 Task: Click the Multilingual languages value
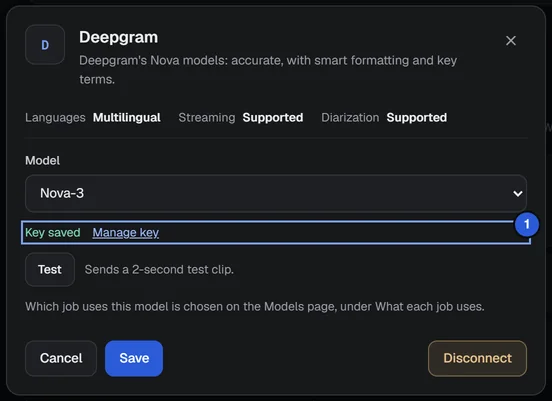[127, 117]
